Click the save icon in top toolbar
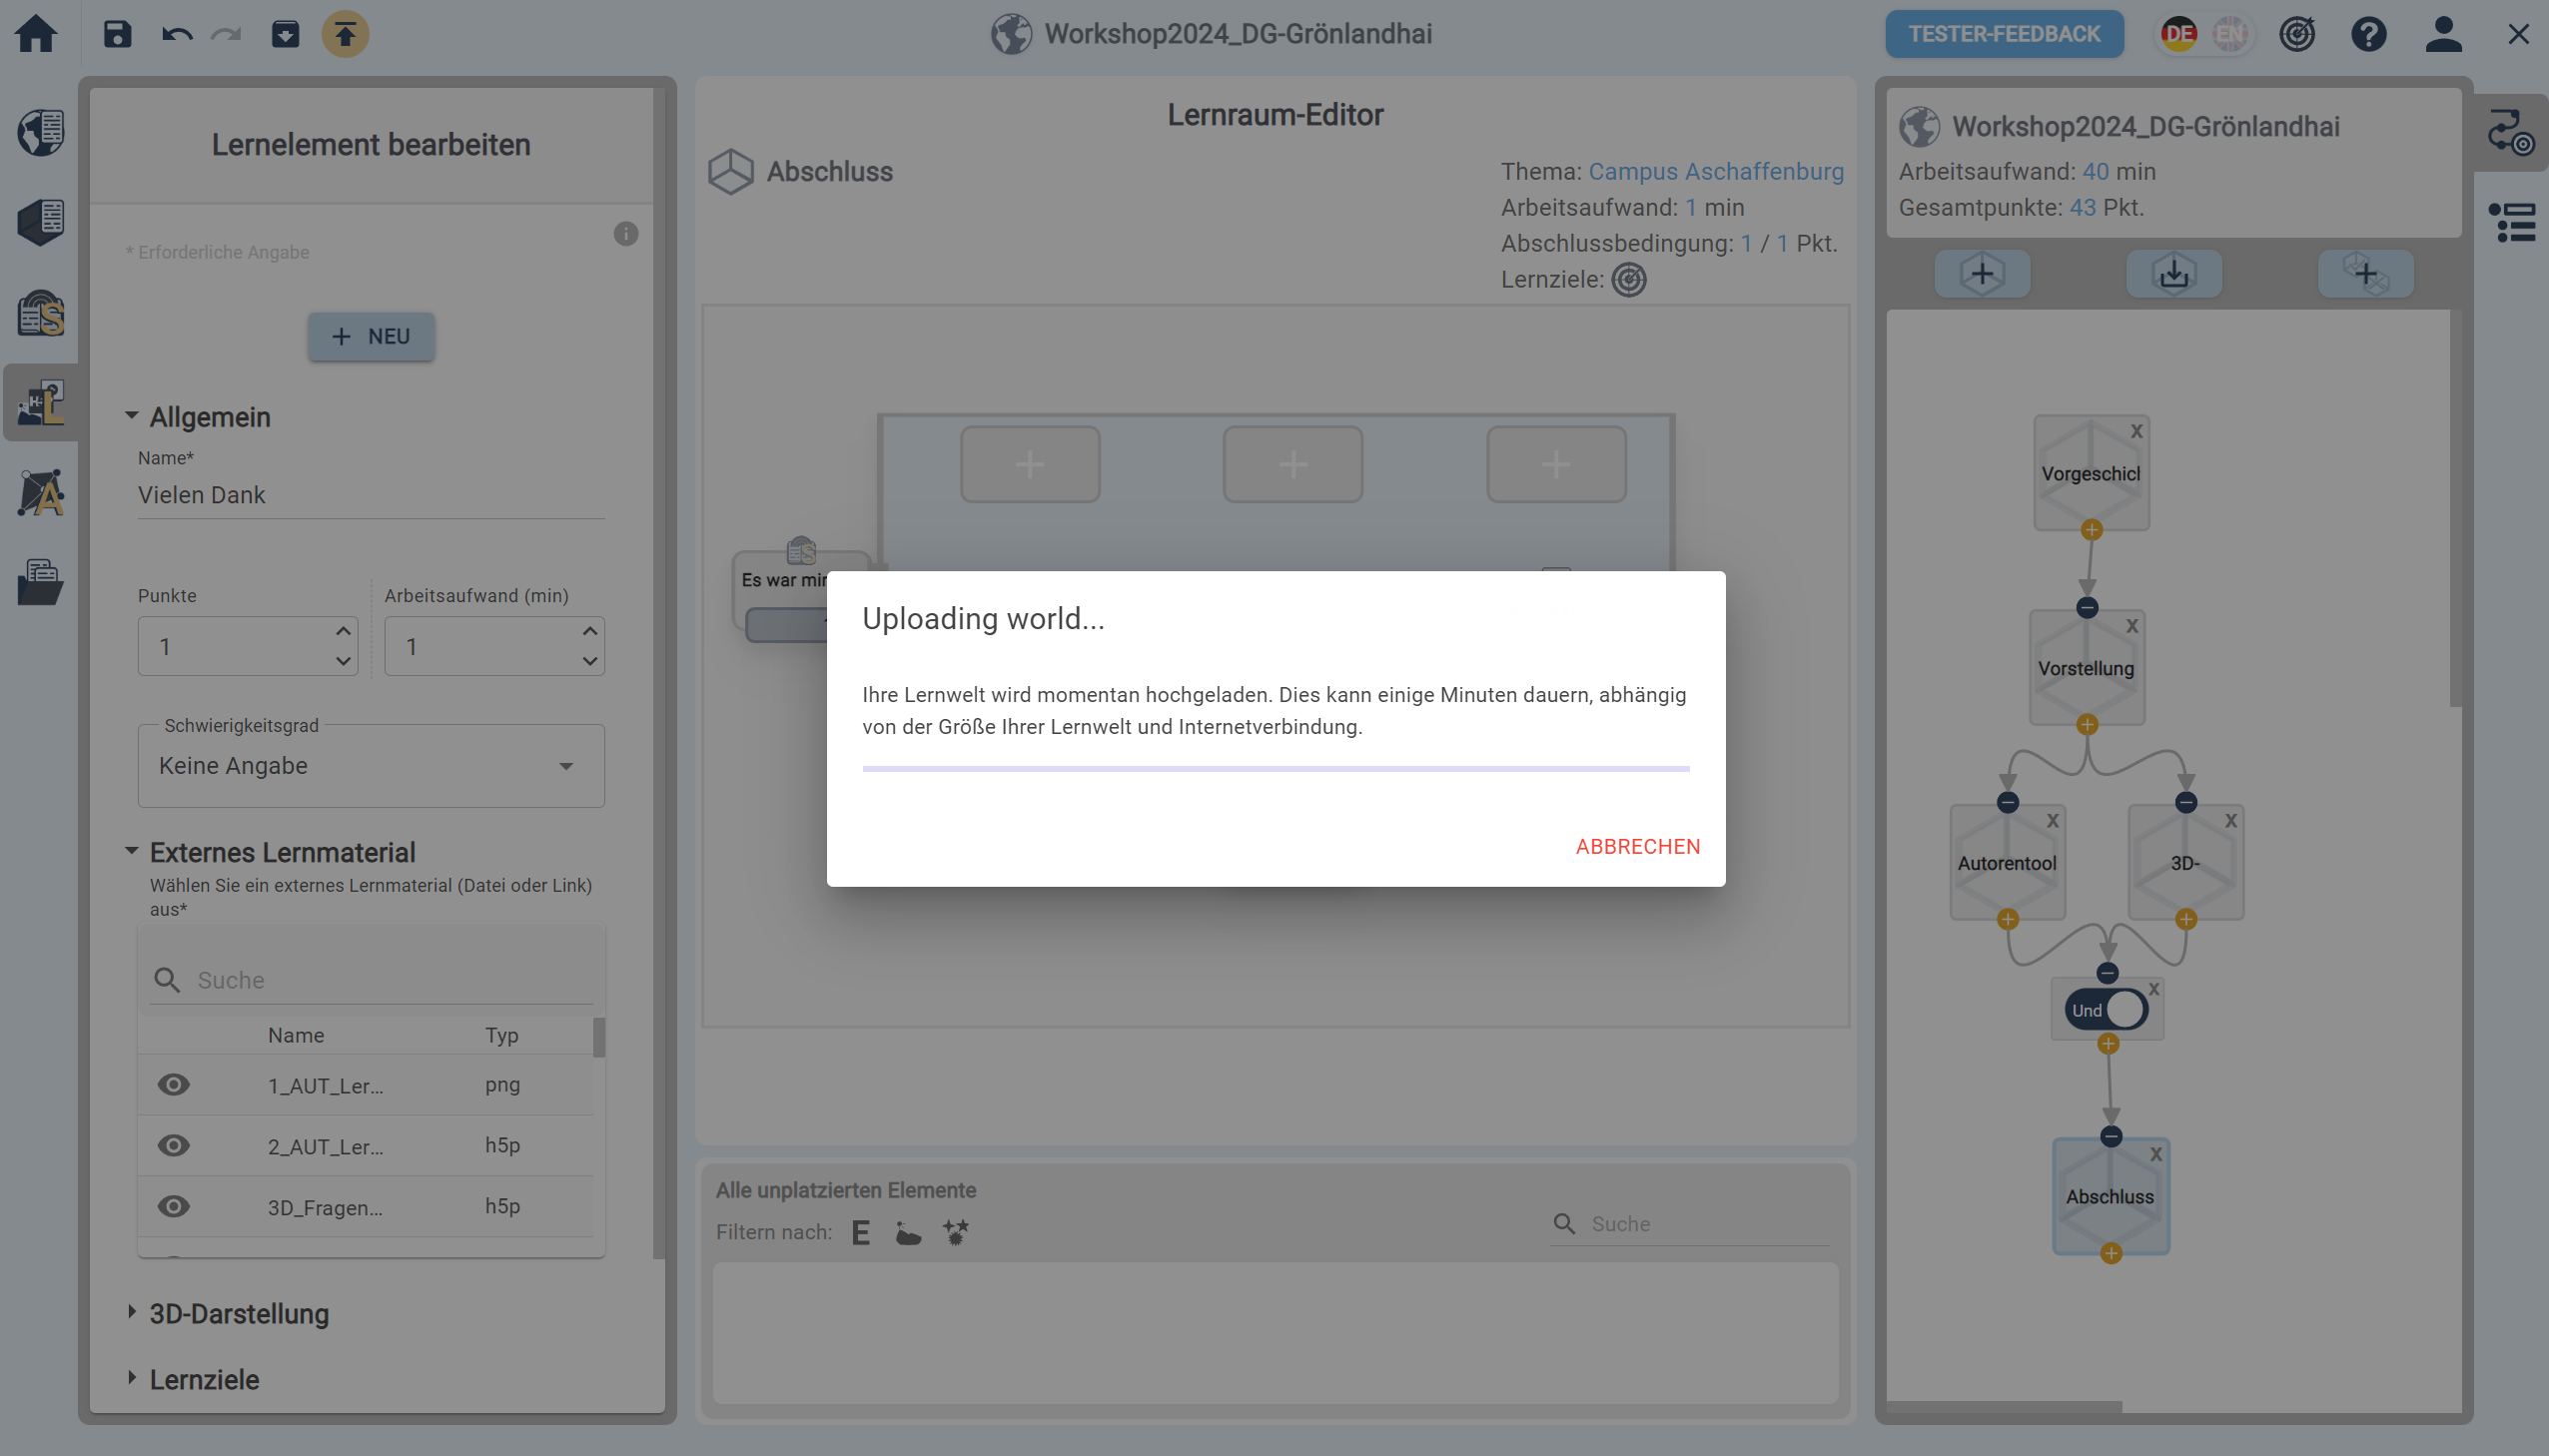Image resolution: width=2549 pixels, height=1456 pixels. coord(117,34)
